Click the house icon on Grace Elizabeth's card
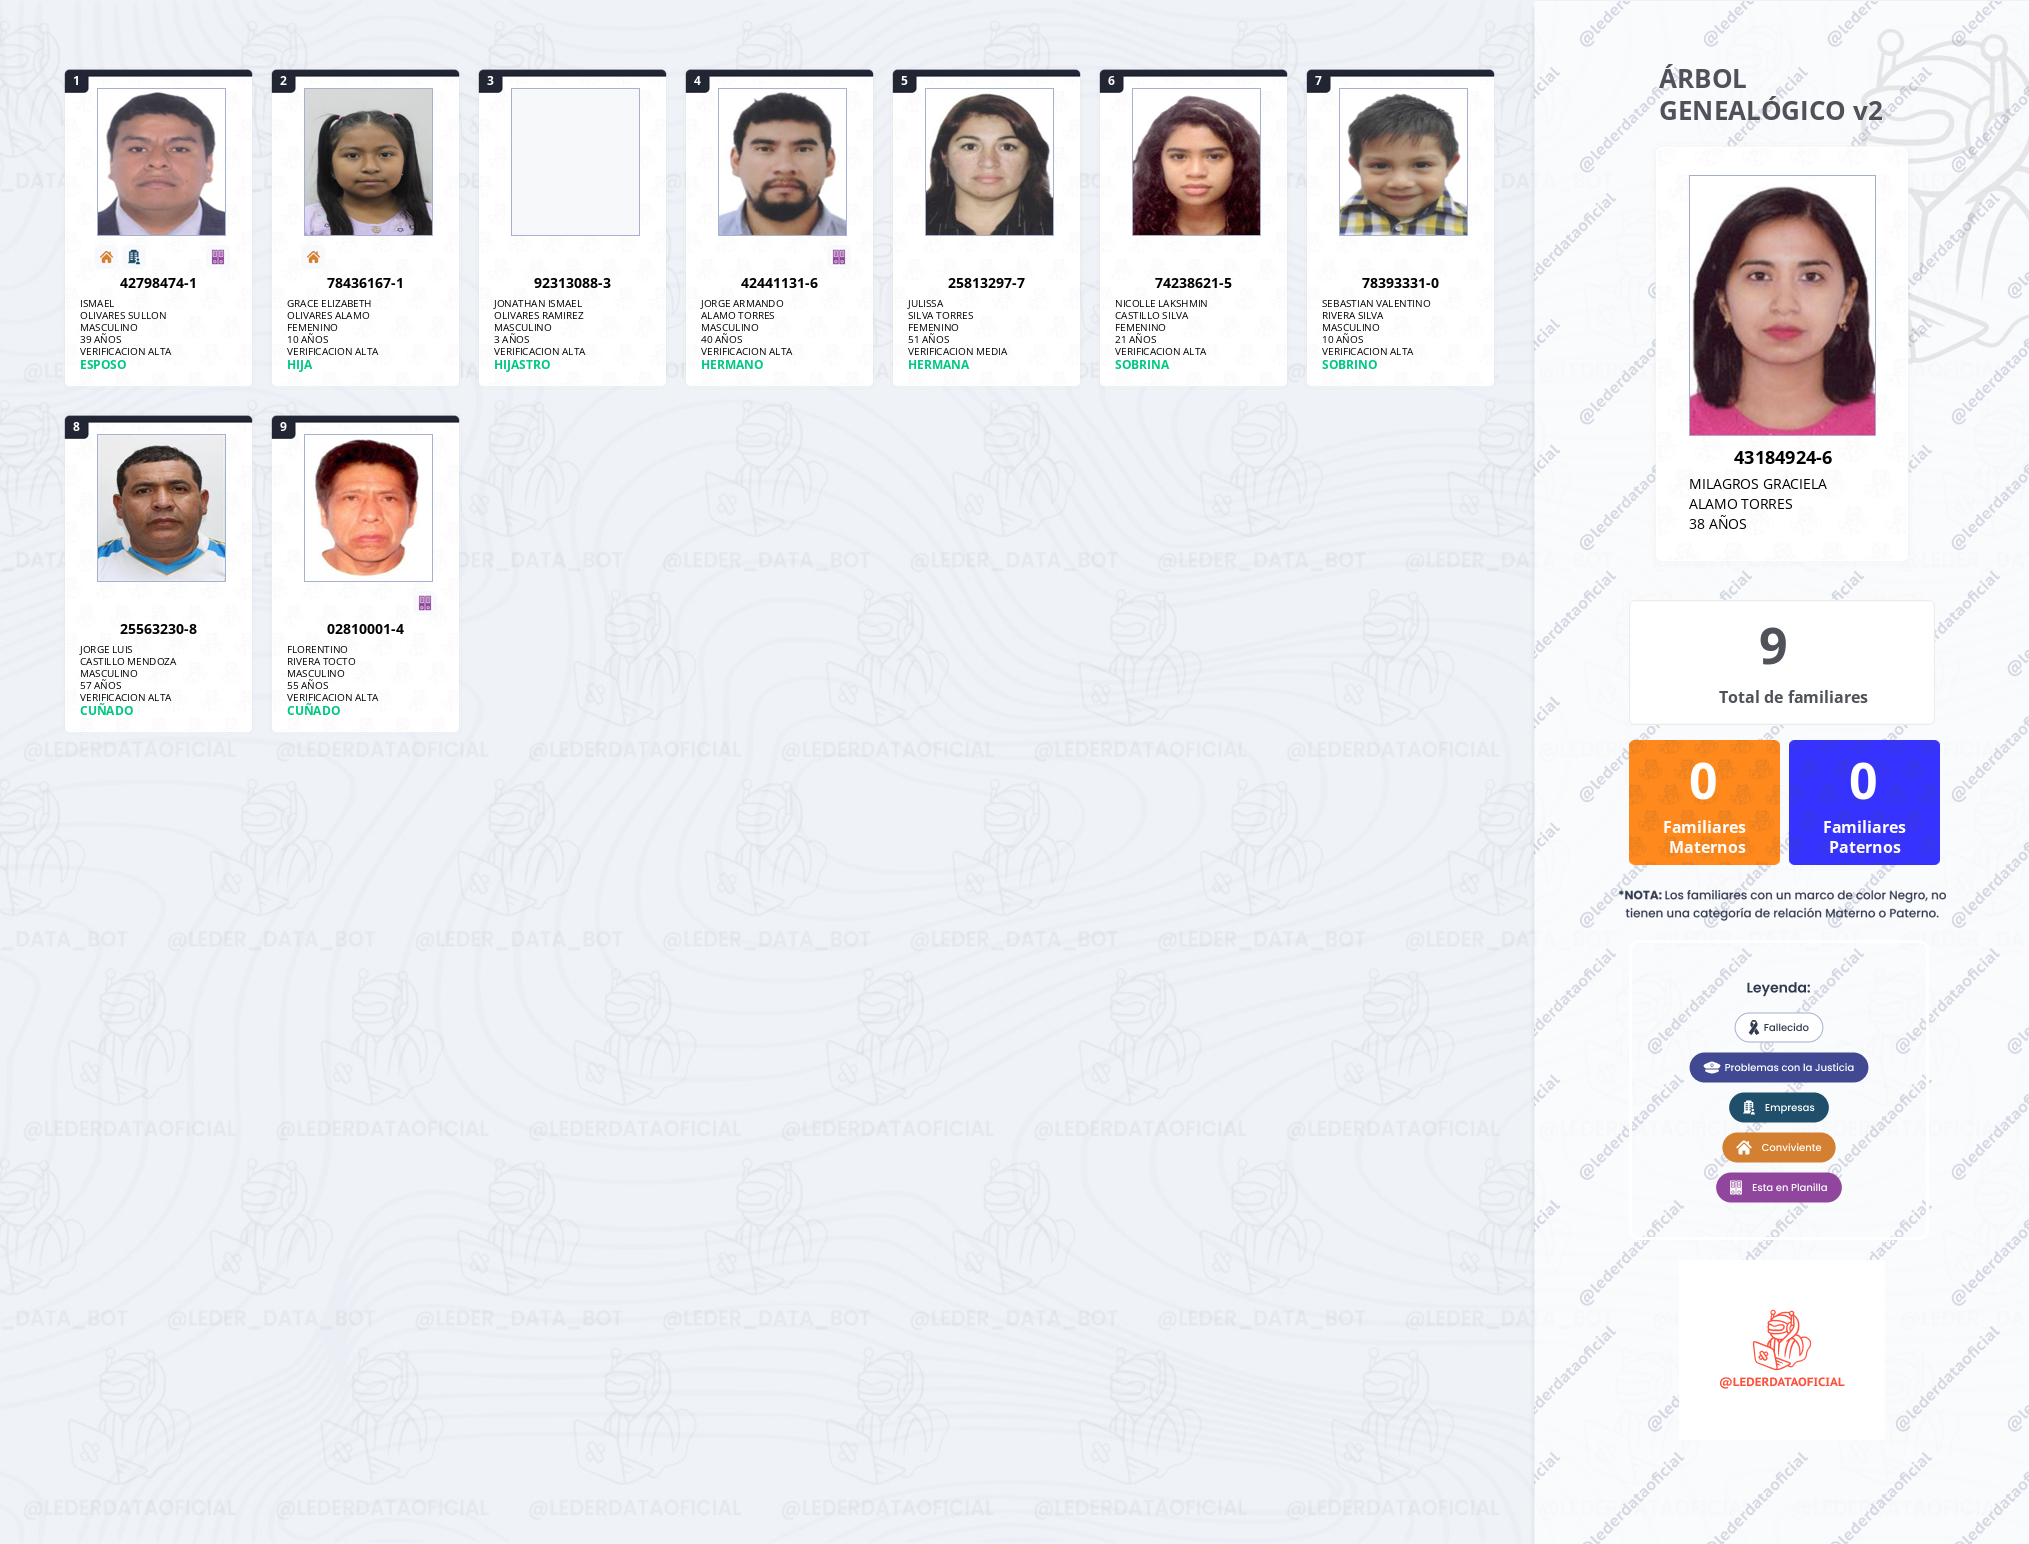 [x=313, y=257]
